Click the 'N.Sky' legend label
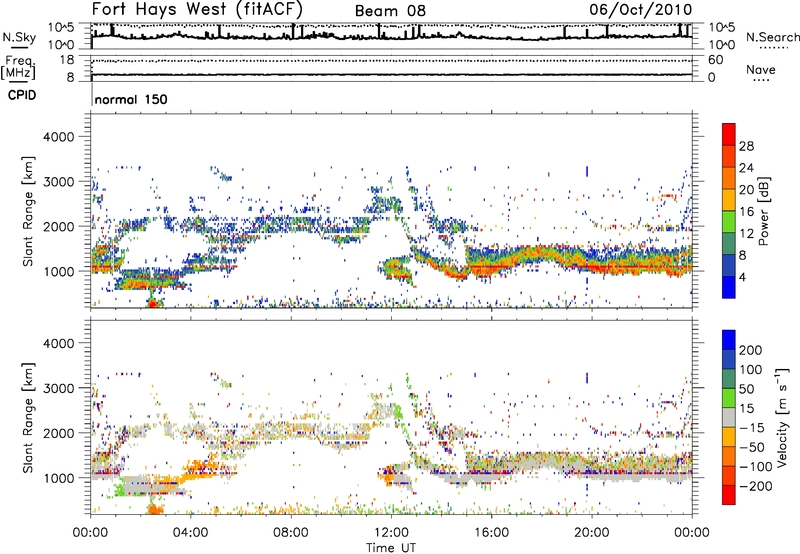Screen dimensions: 800x554 click(19, 37)
